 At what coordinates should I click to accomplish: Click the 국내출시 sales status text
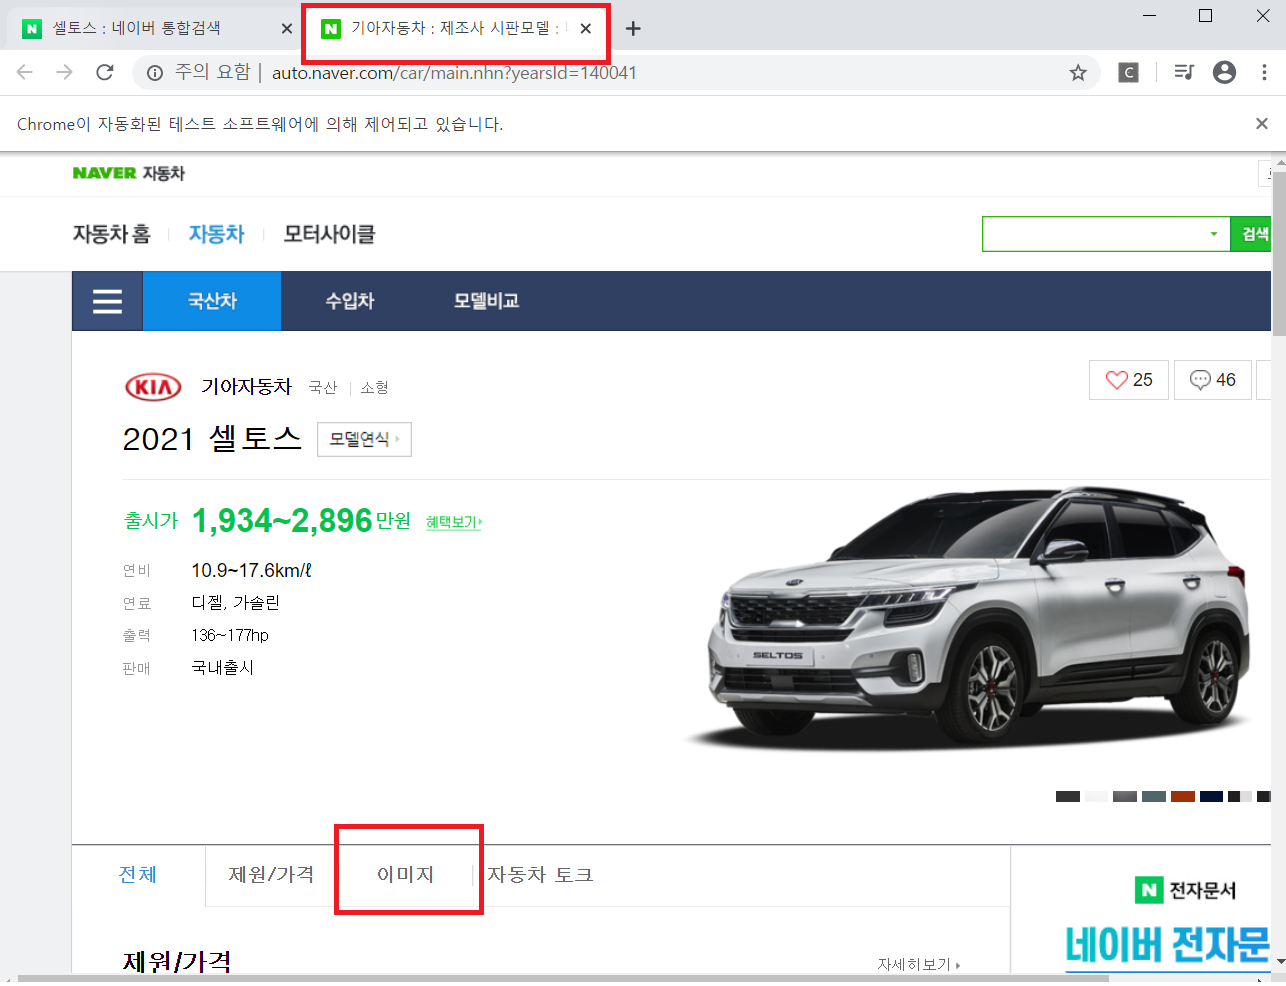[223, 667]
